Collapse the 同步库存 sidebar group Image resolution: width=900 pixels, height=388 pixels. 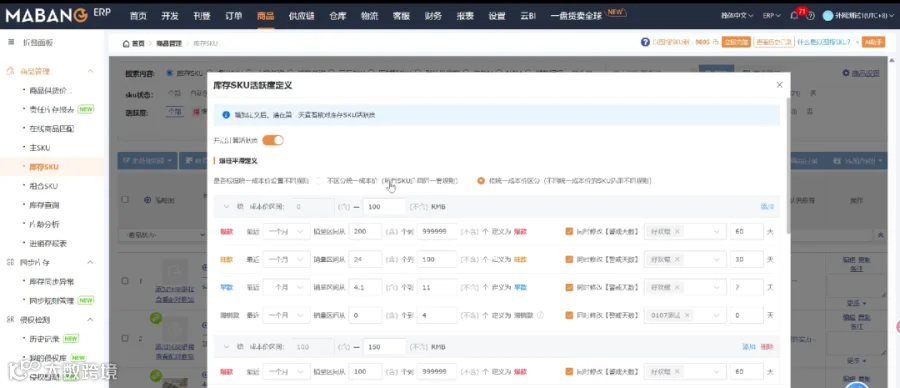tap(90, 262)
